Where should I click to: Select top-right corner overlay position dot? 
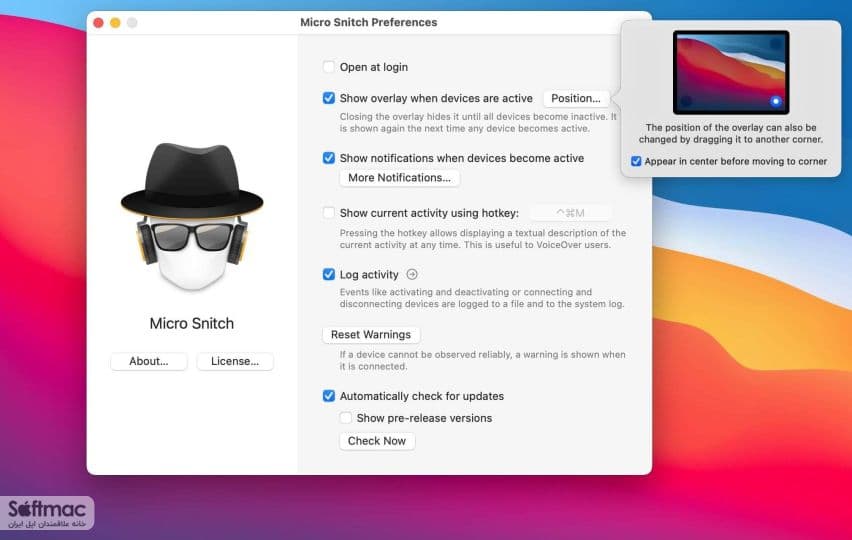point(775,43)
